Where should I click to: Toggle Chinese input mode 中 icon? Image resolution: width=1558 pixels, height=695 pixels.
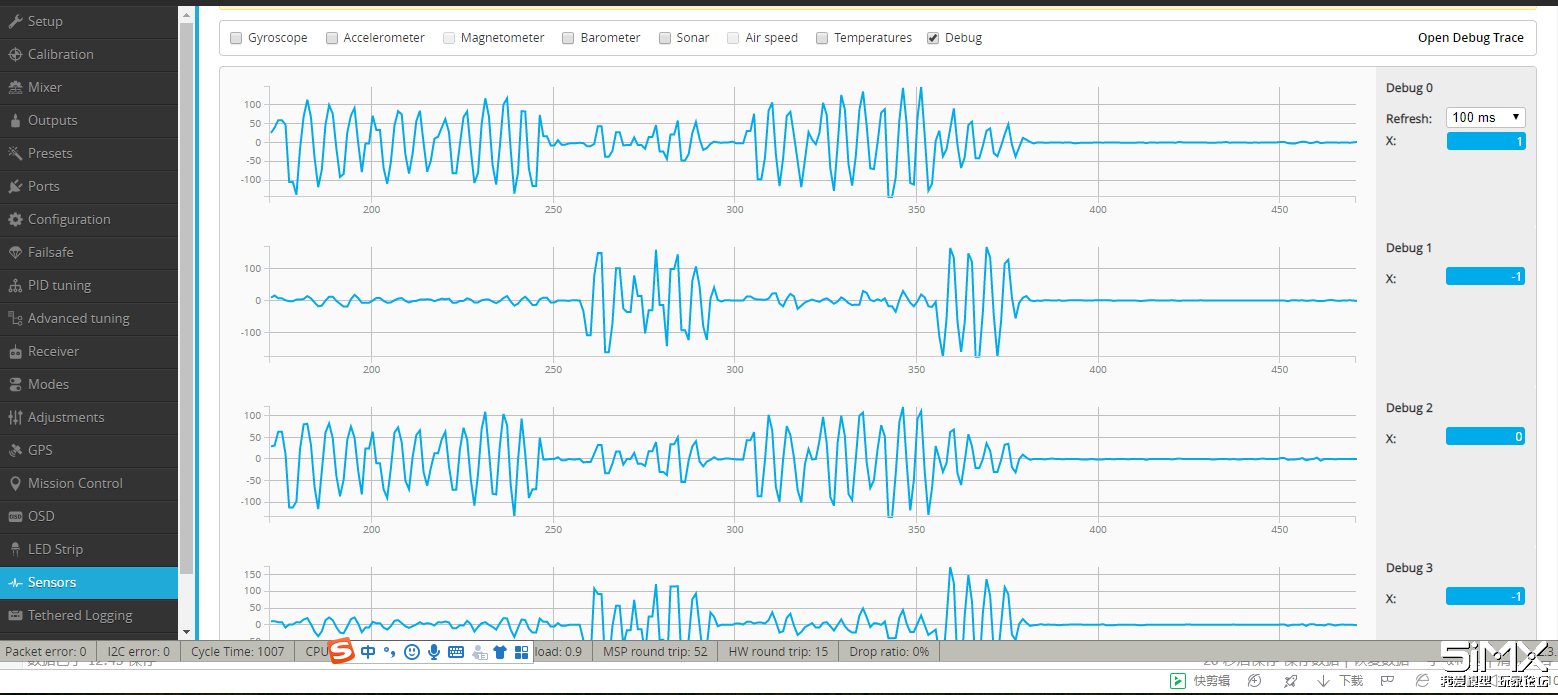pos(368,652)
